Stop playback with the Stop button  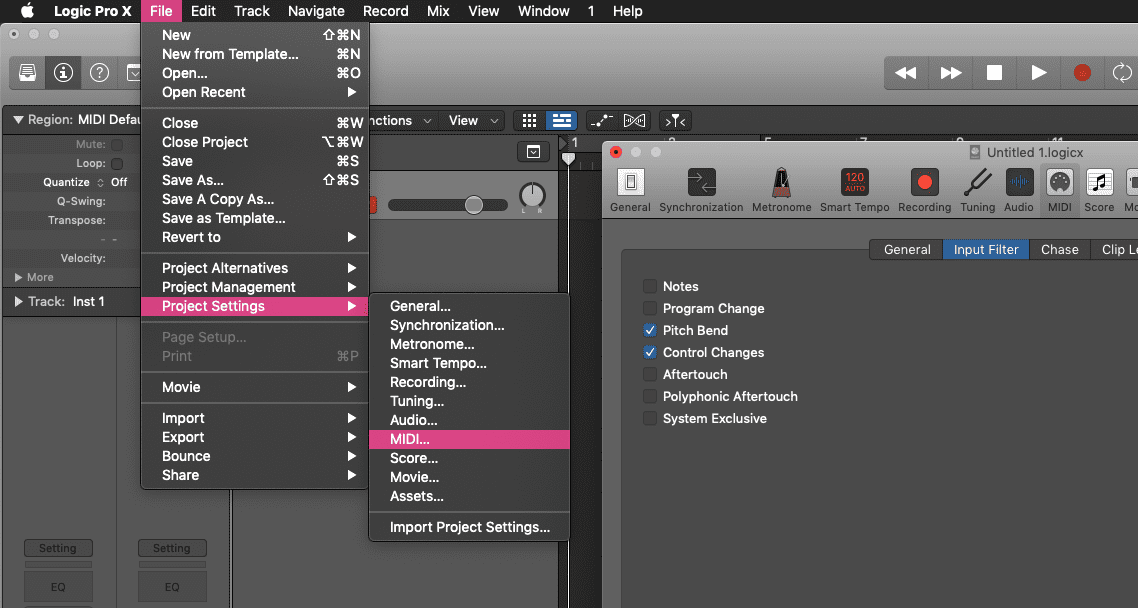[994, 73]
